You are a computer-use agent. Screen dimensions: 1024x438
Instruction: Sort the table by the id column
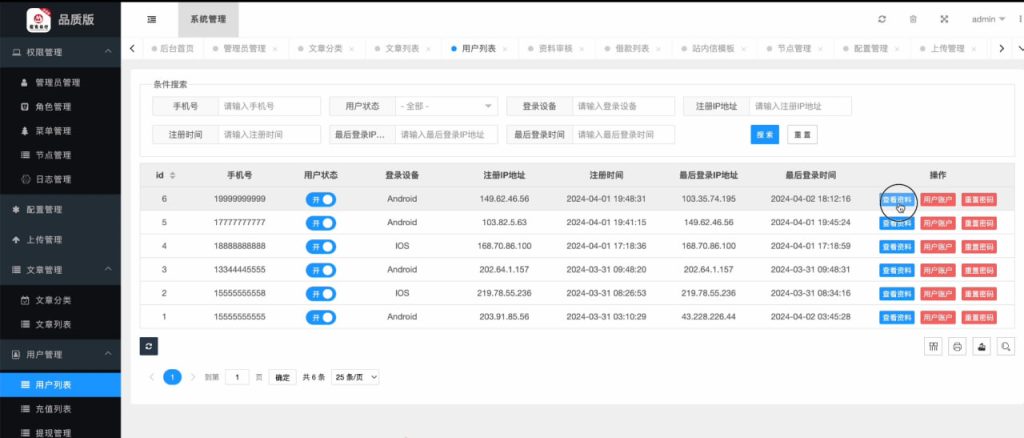pyautogui.click(x=172, y=176)
